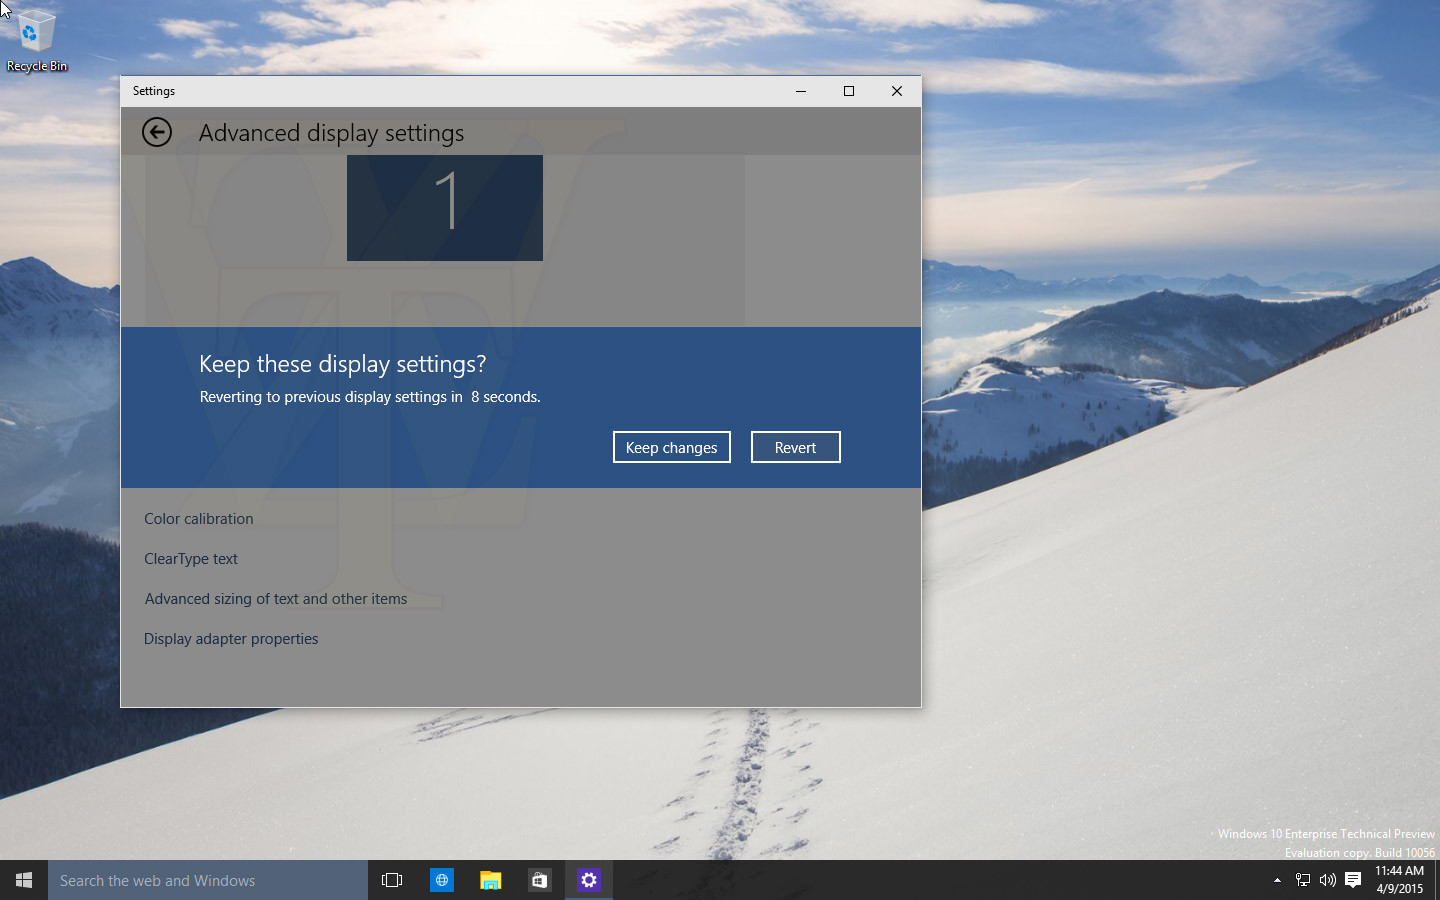Open Advanced sizing of text and other items
Image resolution: width=1440 pixels, height=900 pixels.
click(x=275, y=598)
